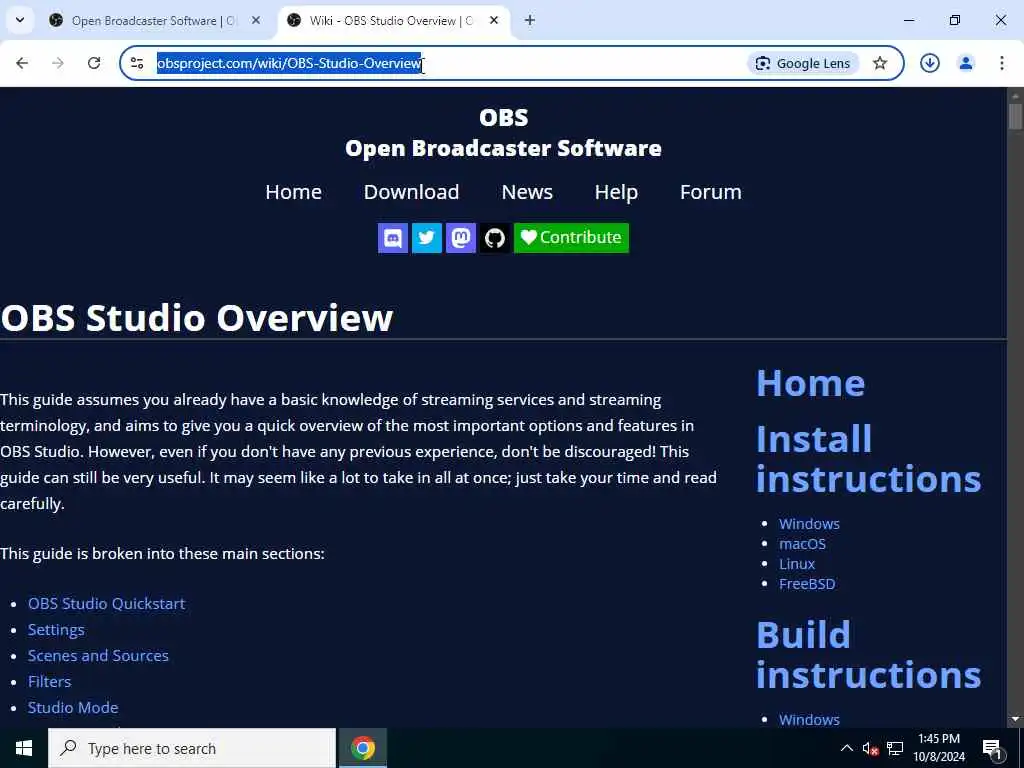Open the Chrome downloads icon
Screen dimensions: 1024x768
click(x=930, y=63)
